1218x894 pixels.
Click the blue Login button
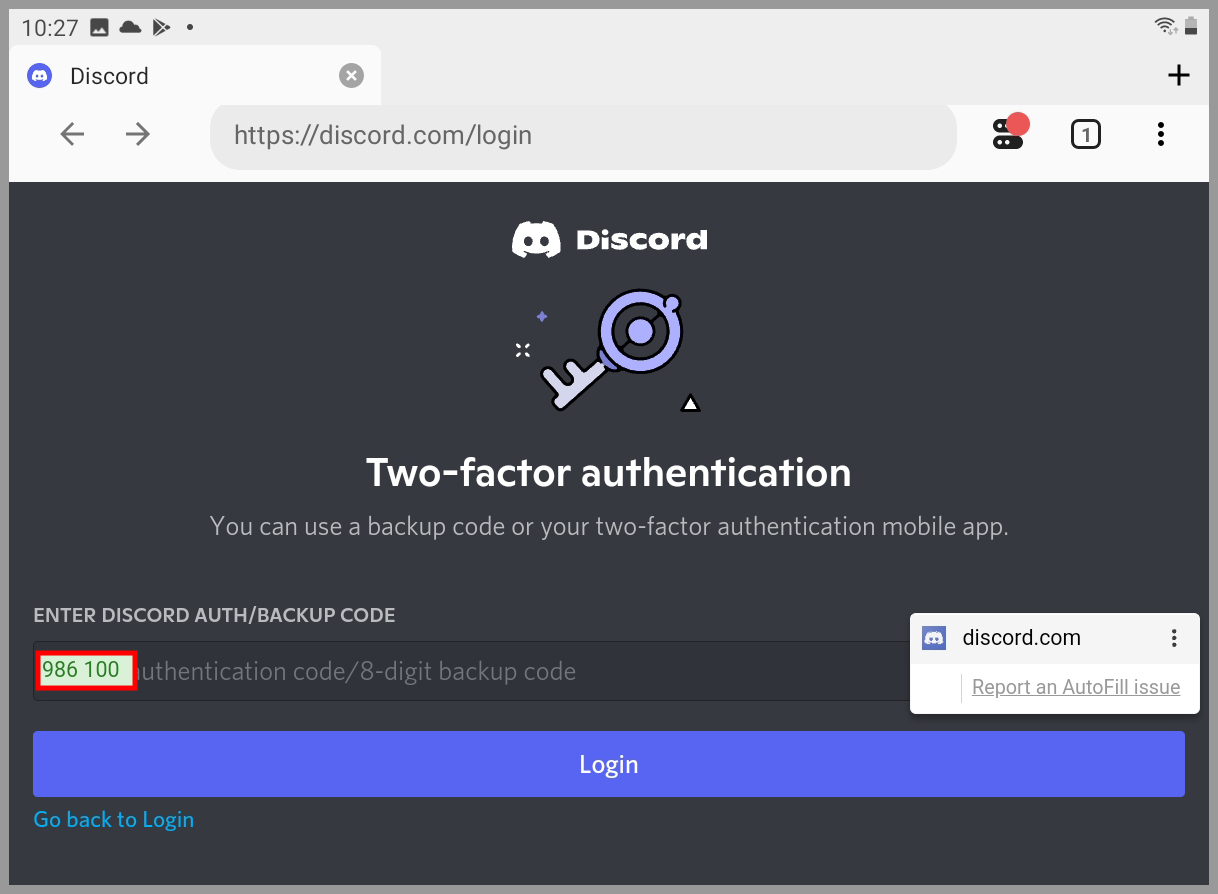tap(609, 764)
